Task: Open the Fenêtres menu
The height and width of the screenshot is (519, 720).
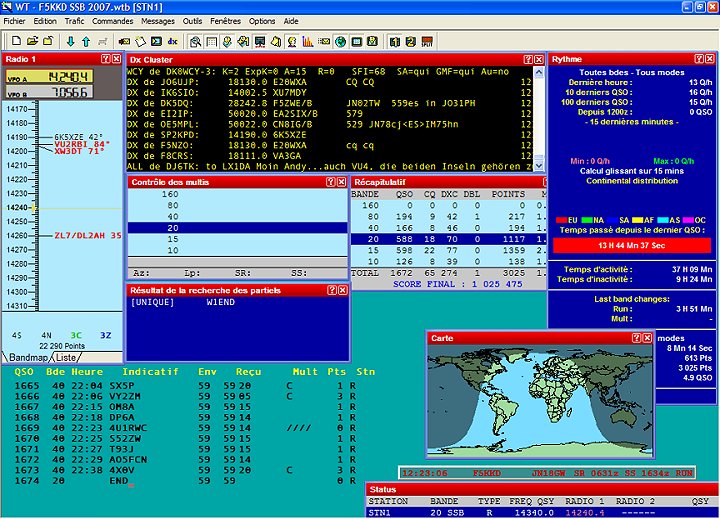Action: click(225, 20)
